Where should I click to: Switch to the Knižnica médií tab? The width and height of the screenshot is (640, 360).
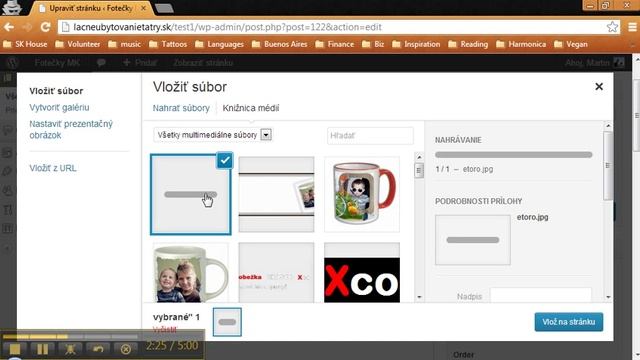click(x=251, y=108)
